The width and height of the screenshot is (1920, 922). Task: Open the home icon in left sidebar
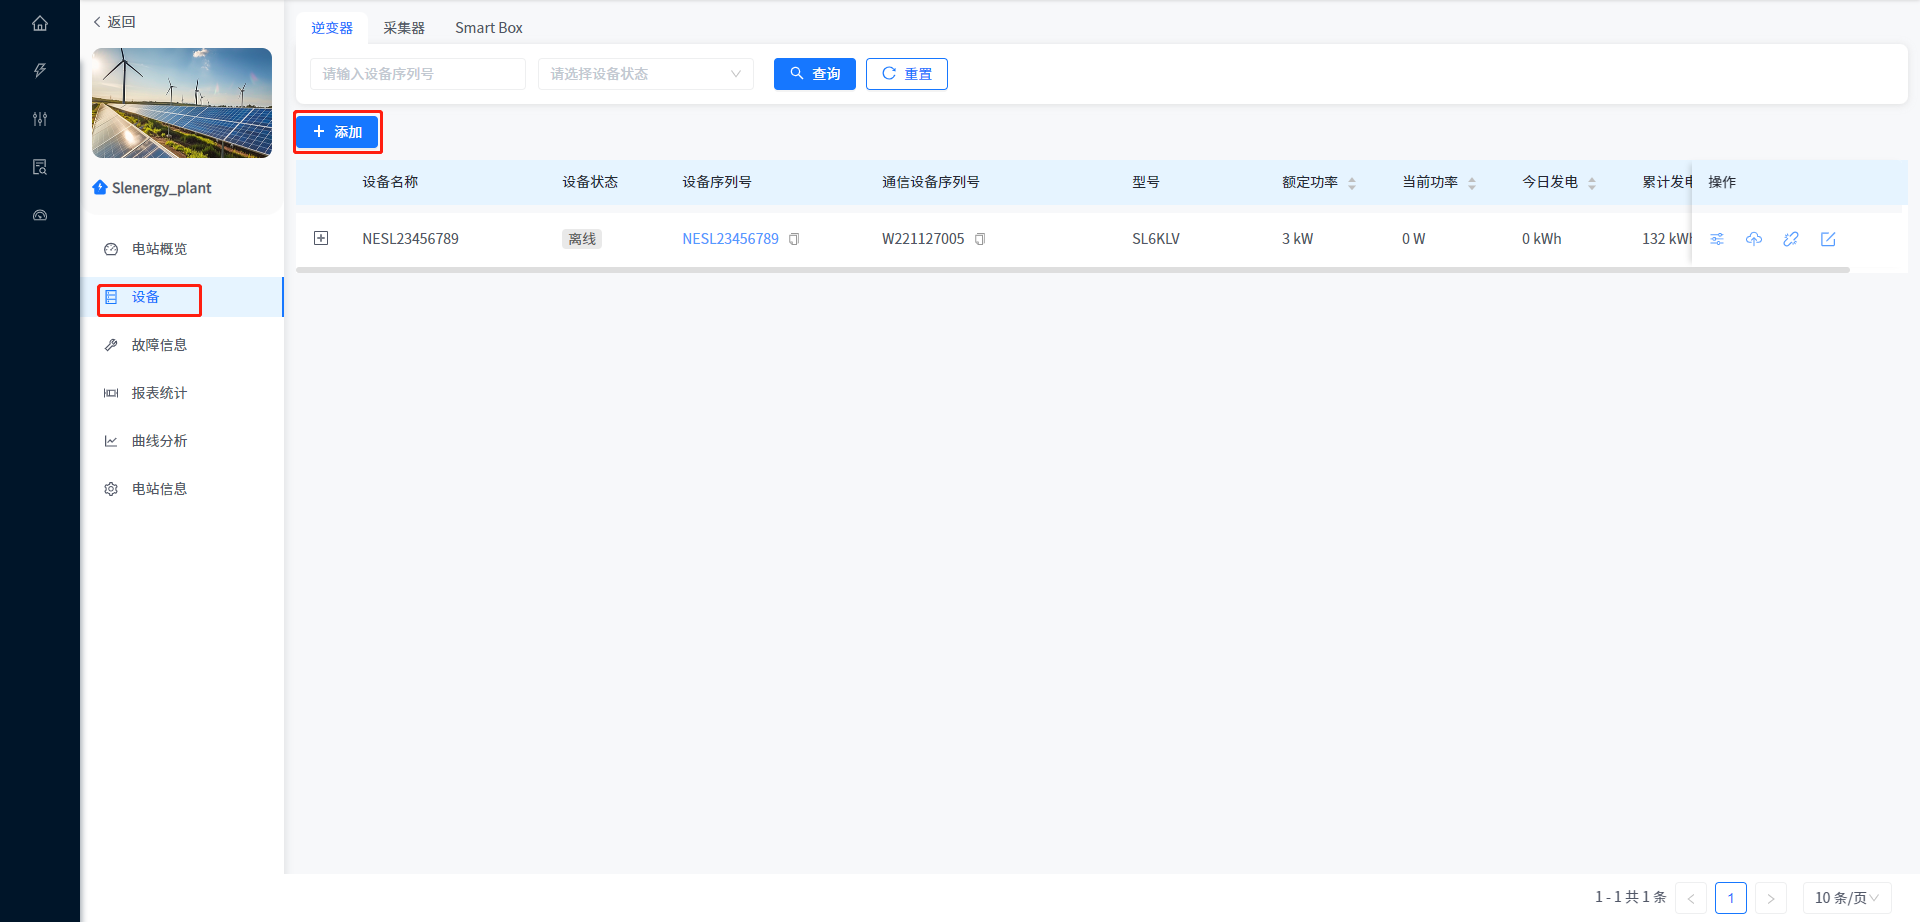tap(40, 23)
